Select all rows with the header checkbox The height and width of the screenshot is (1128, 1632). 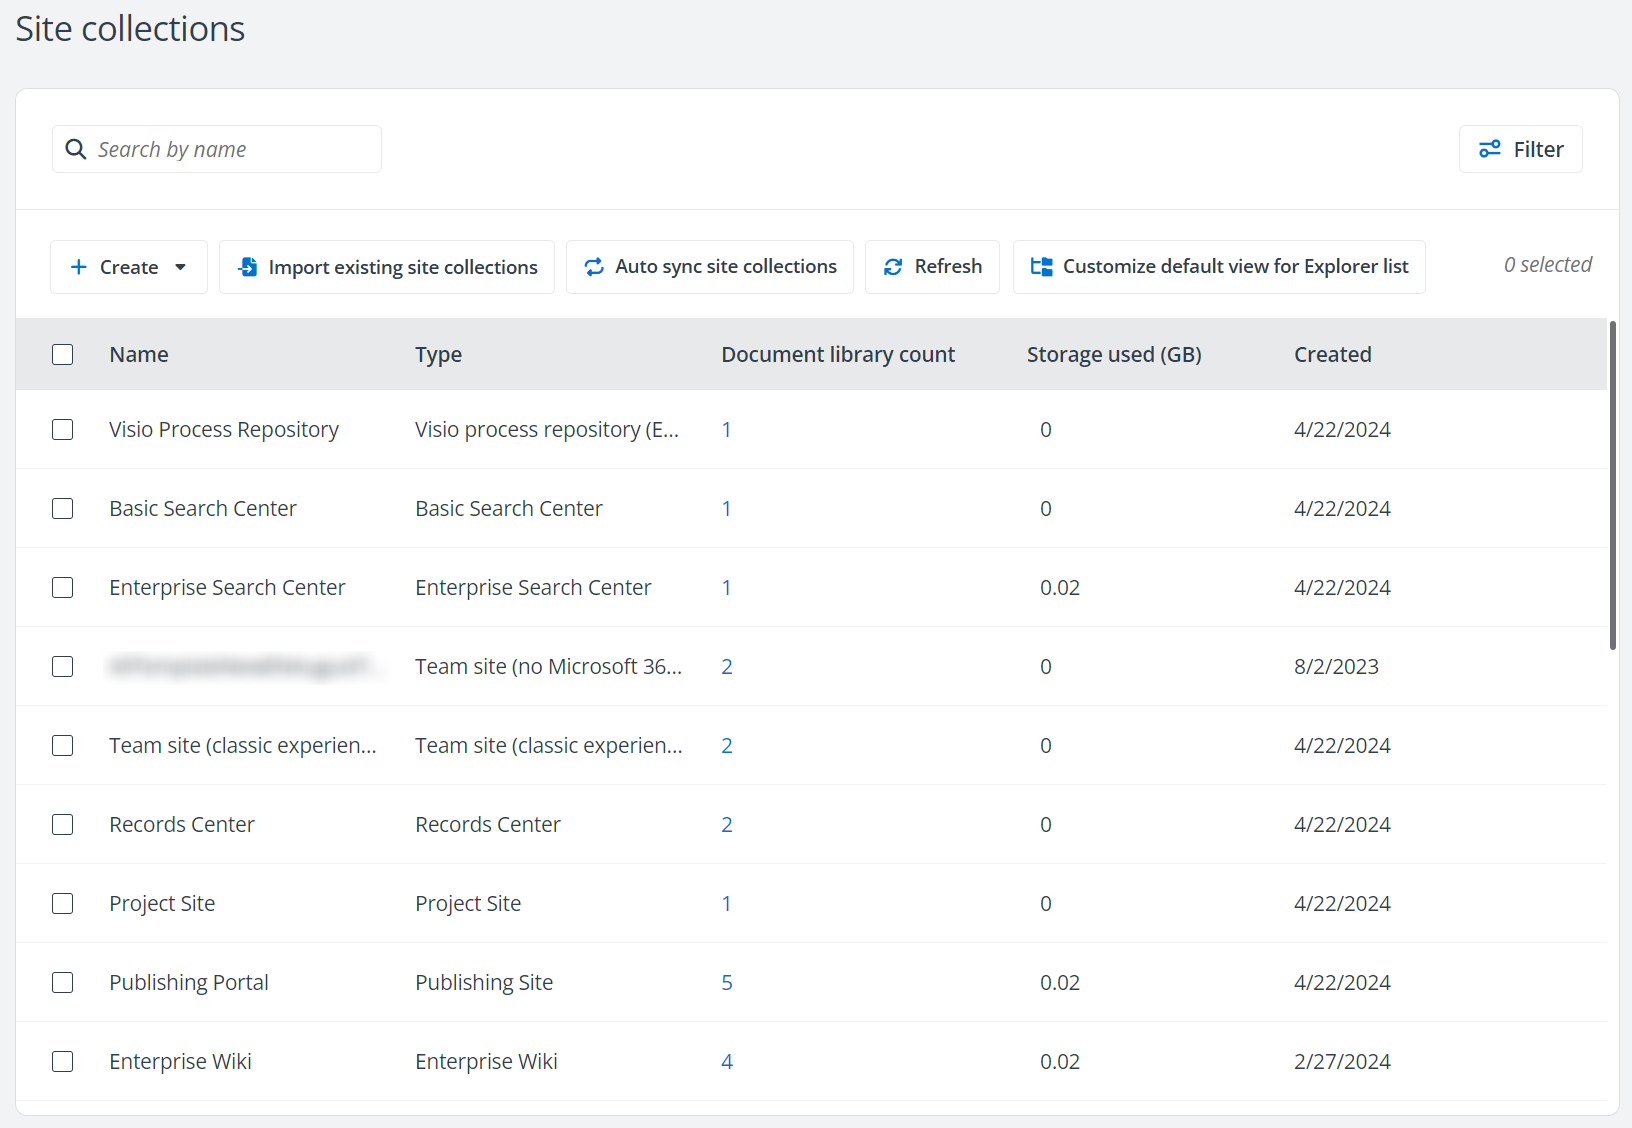pyautogui.click(x=62, y=354)
